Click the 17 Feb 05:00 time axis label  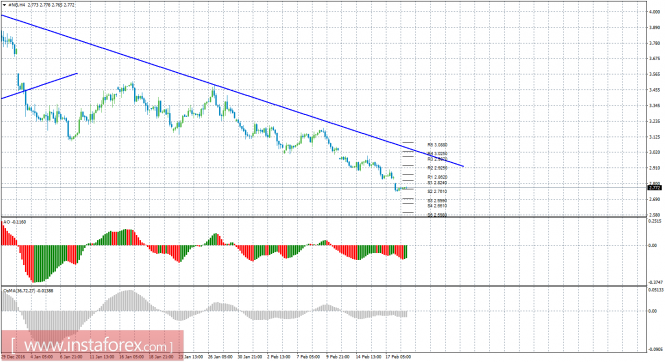pos(400,357)
